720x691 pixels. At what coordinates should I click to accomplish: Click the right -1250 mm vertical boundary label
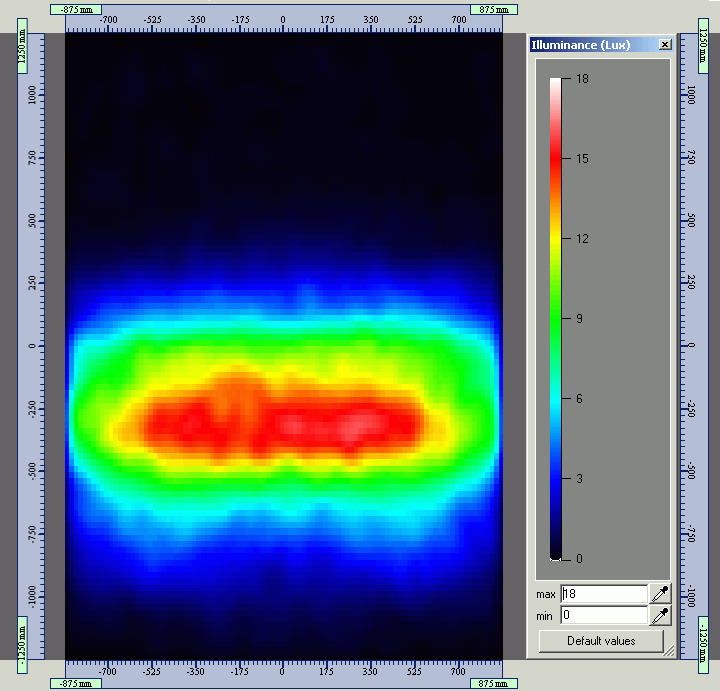703,645
